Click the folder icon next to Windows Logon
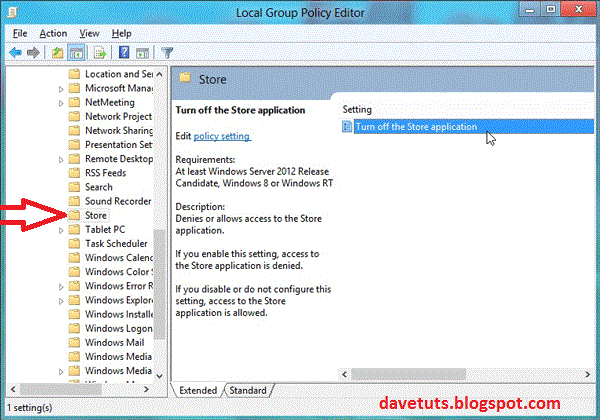 (74, 328)
